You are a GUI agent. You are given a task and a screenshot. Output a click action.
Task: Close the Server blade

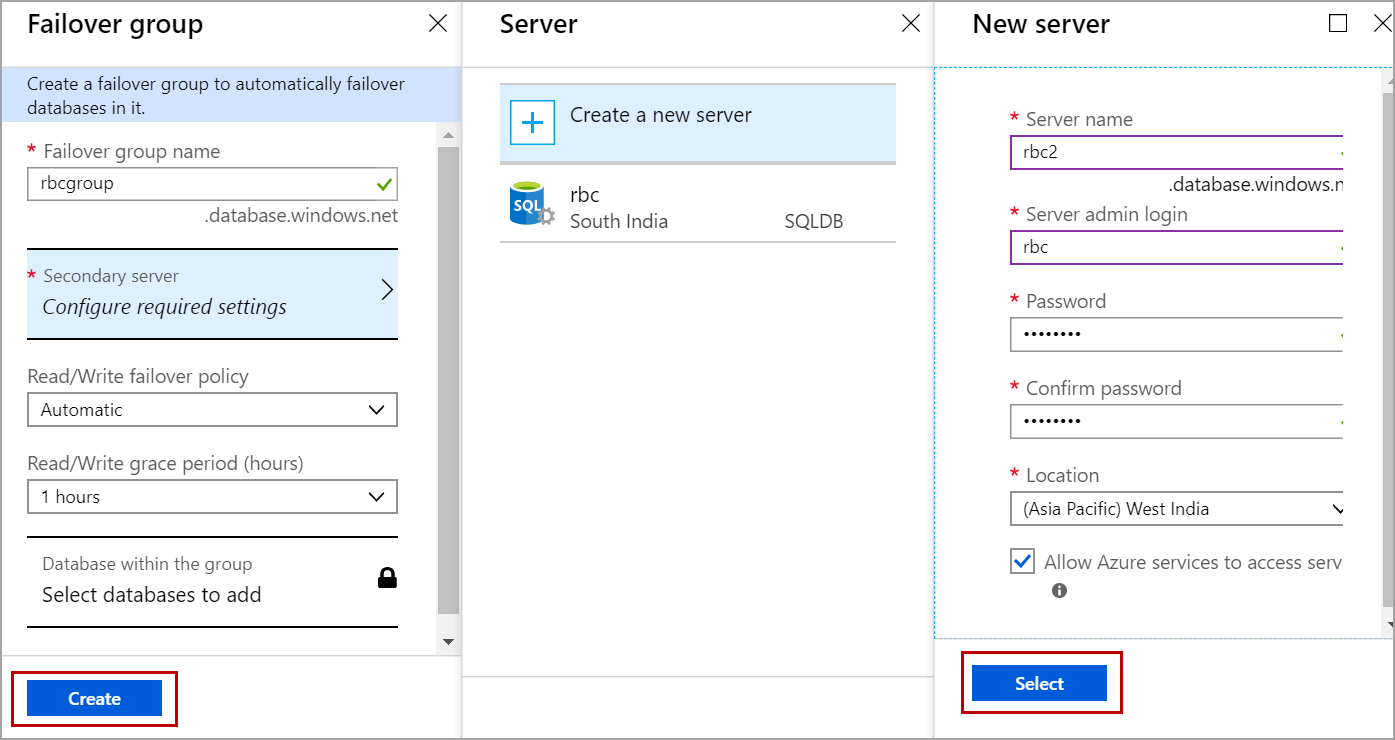click(911, 24)
